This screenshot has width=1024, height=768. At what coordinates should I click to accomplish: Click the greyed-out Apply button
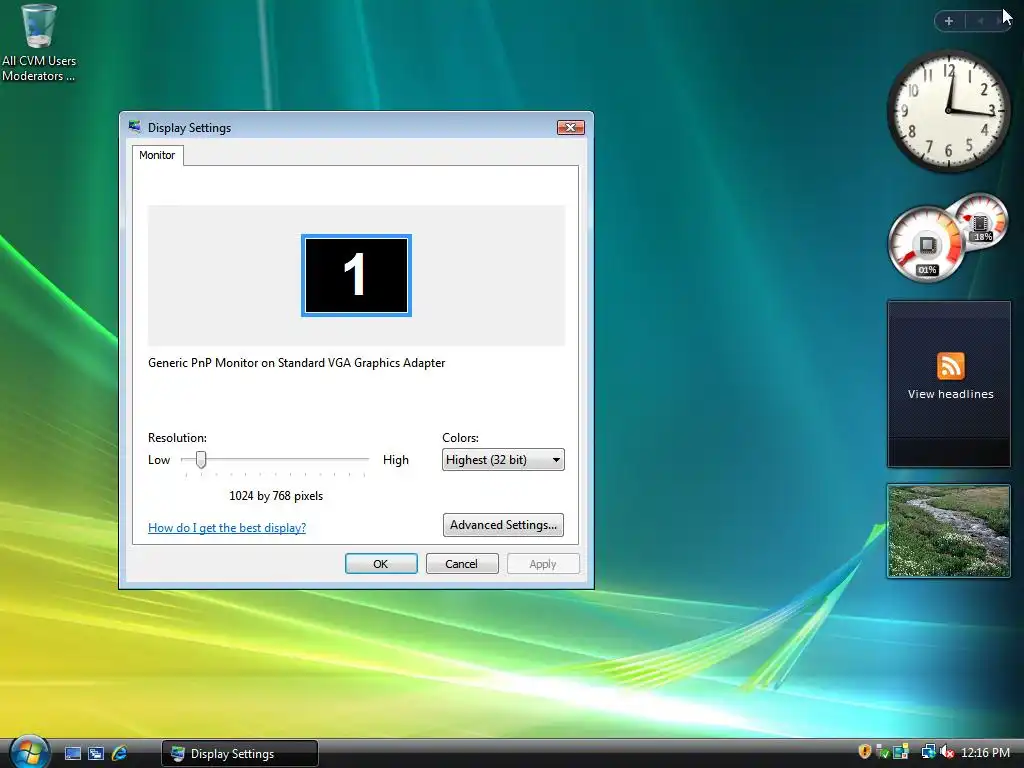coord(543,564)
